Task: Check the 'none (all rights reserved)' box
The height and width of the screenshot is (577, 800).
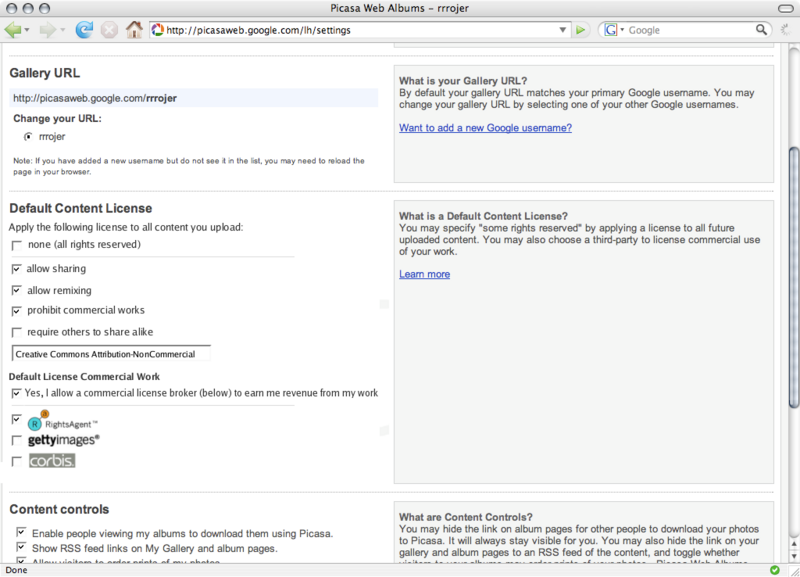Action: click(x=17, y=245)
